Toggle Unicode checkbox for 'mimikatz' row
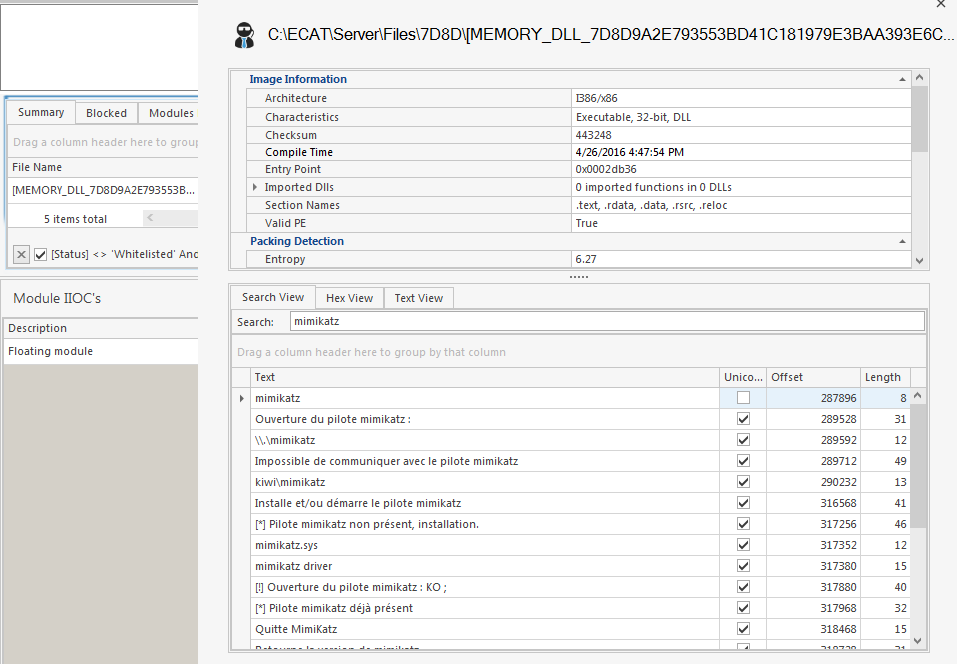This screenshot has height=664, width=957. pyautogui.click(x=743, y=398)
